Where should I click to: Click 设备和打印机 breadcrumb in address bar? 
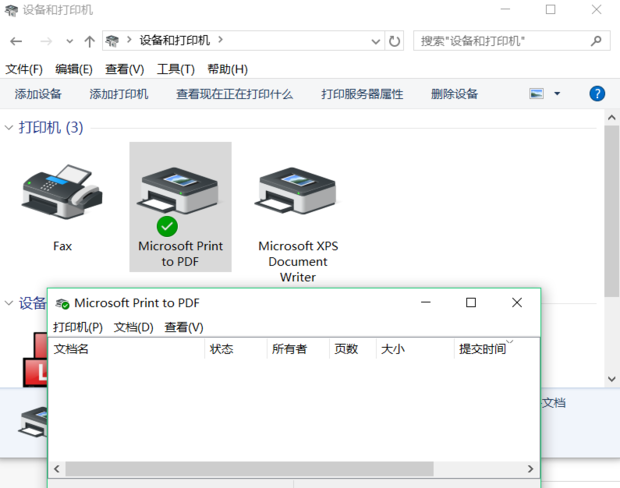pyautogui.click(x=174, y=40)
